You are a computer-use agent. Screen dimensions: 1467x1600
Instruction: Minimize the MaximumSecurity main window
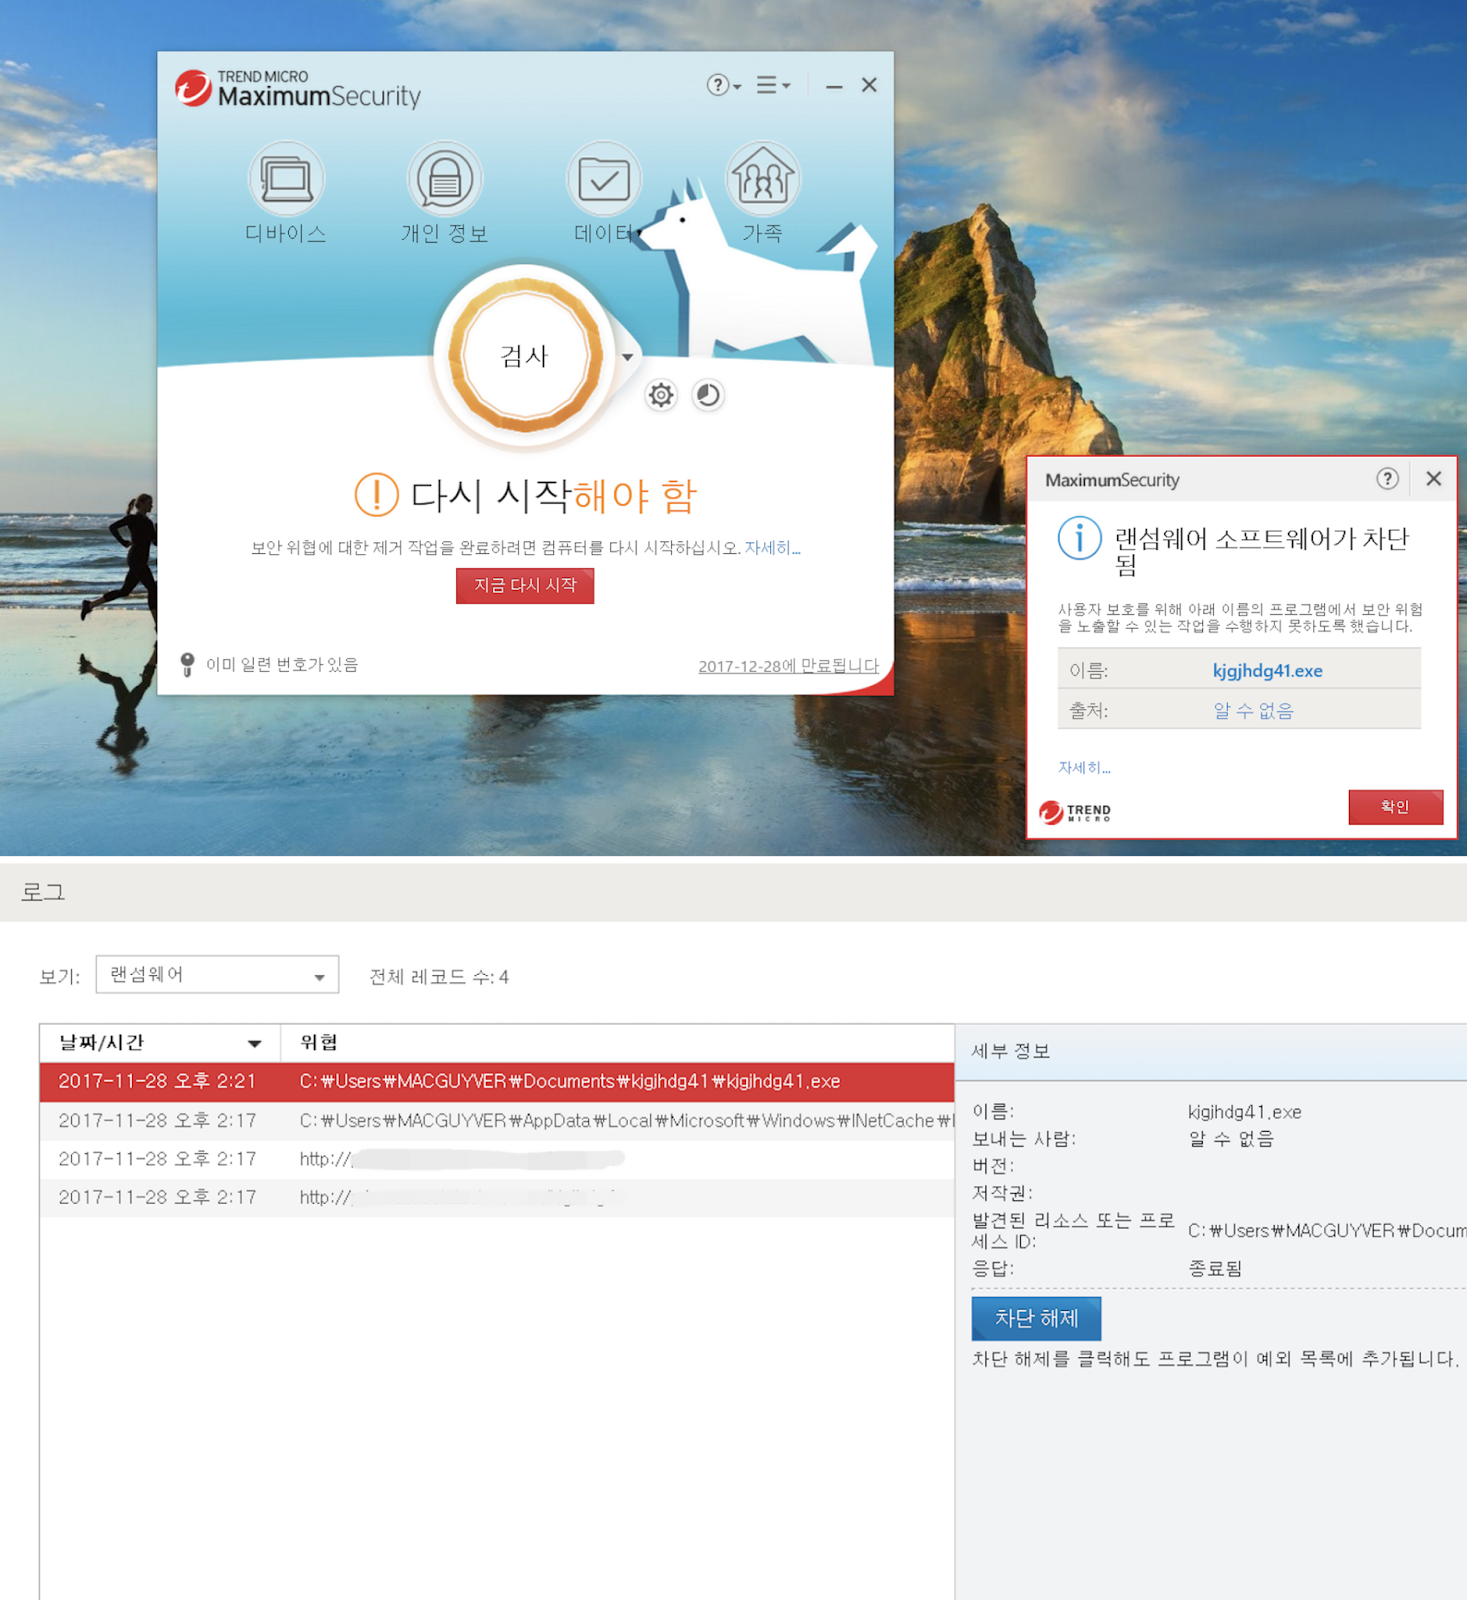pos(834,87)
